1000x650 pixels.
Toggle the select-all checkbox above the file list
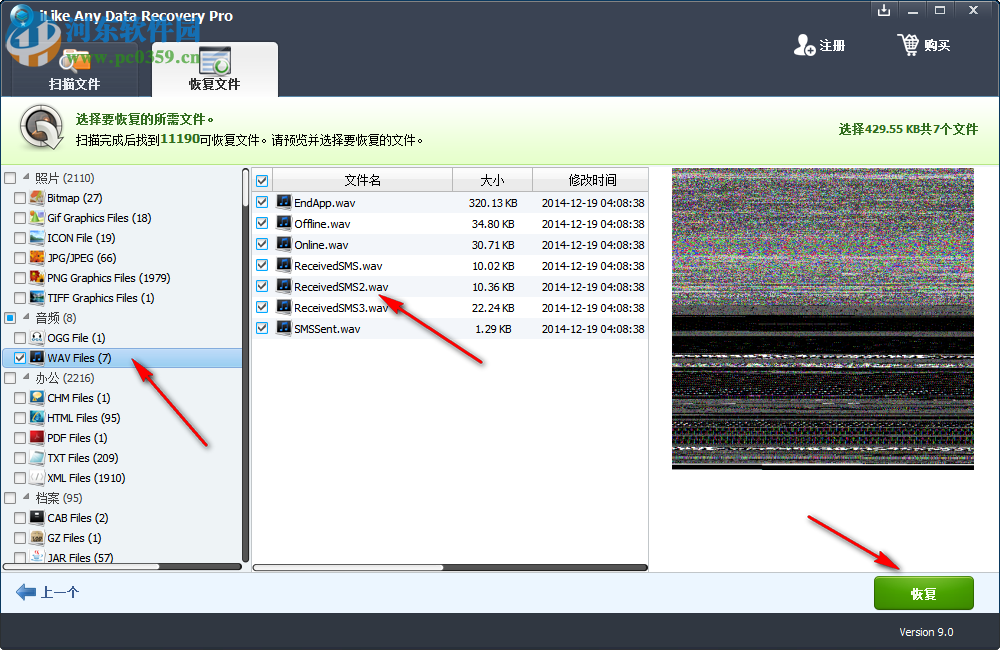click(261, 180)
